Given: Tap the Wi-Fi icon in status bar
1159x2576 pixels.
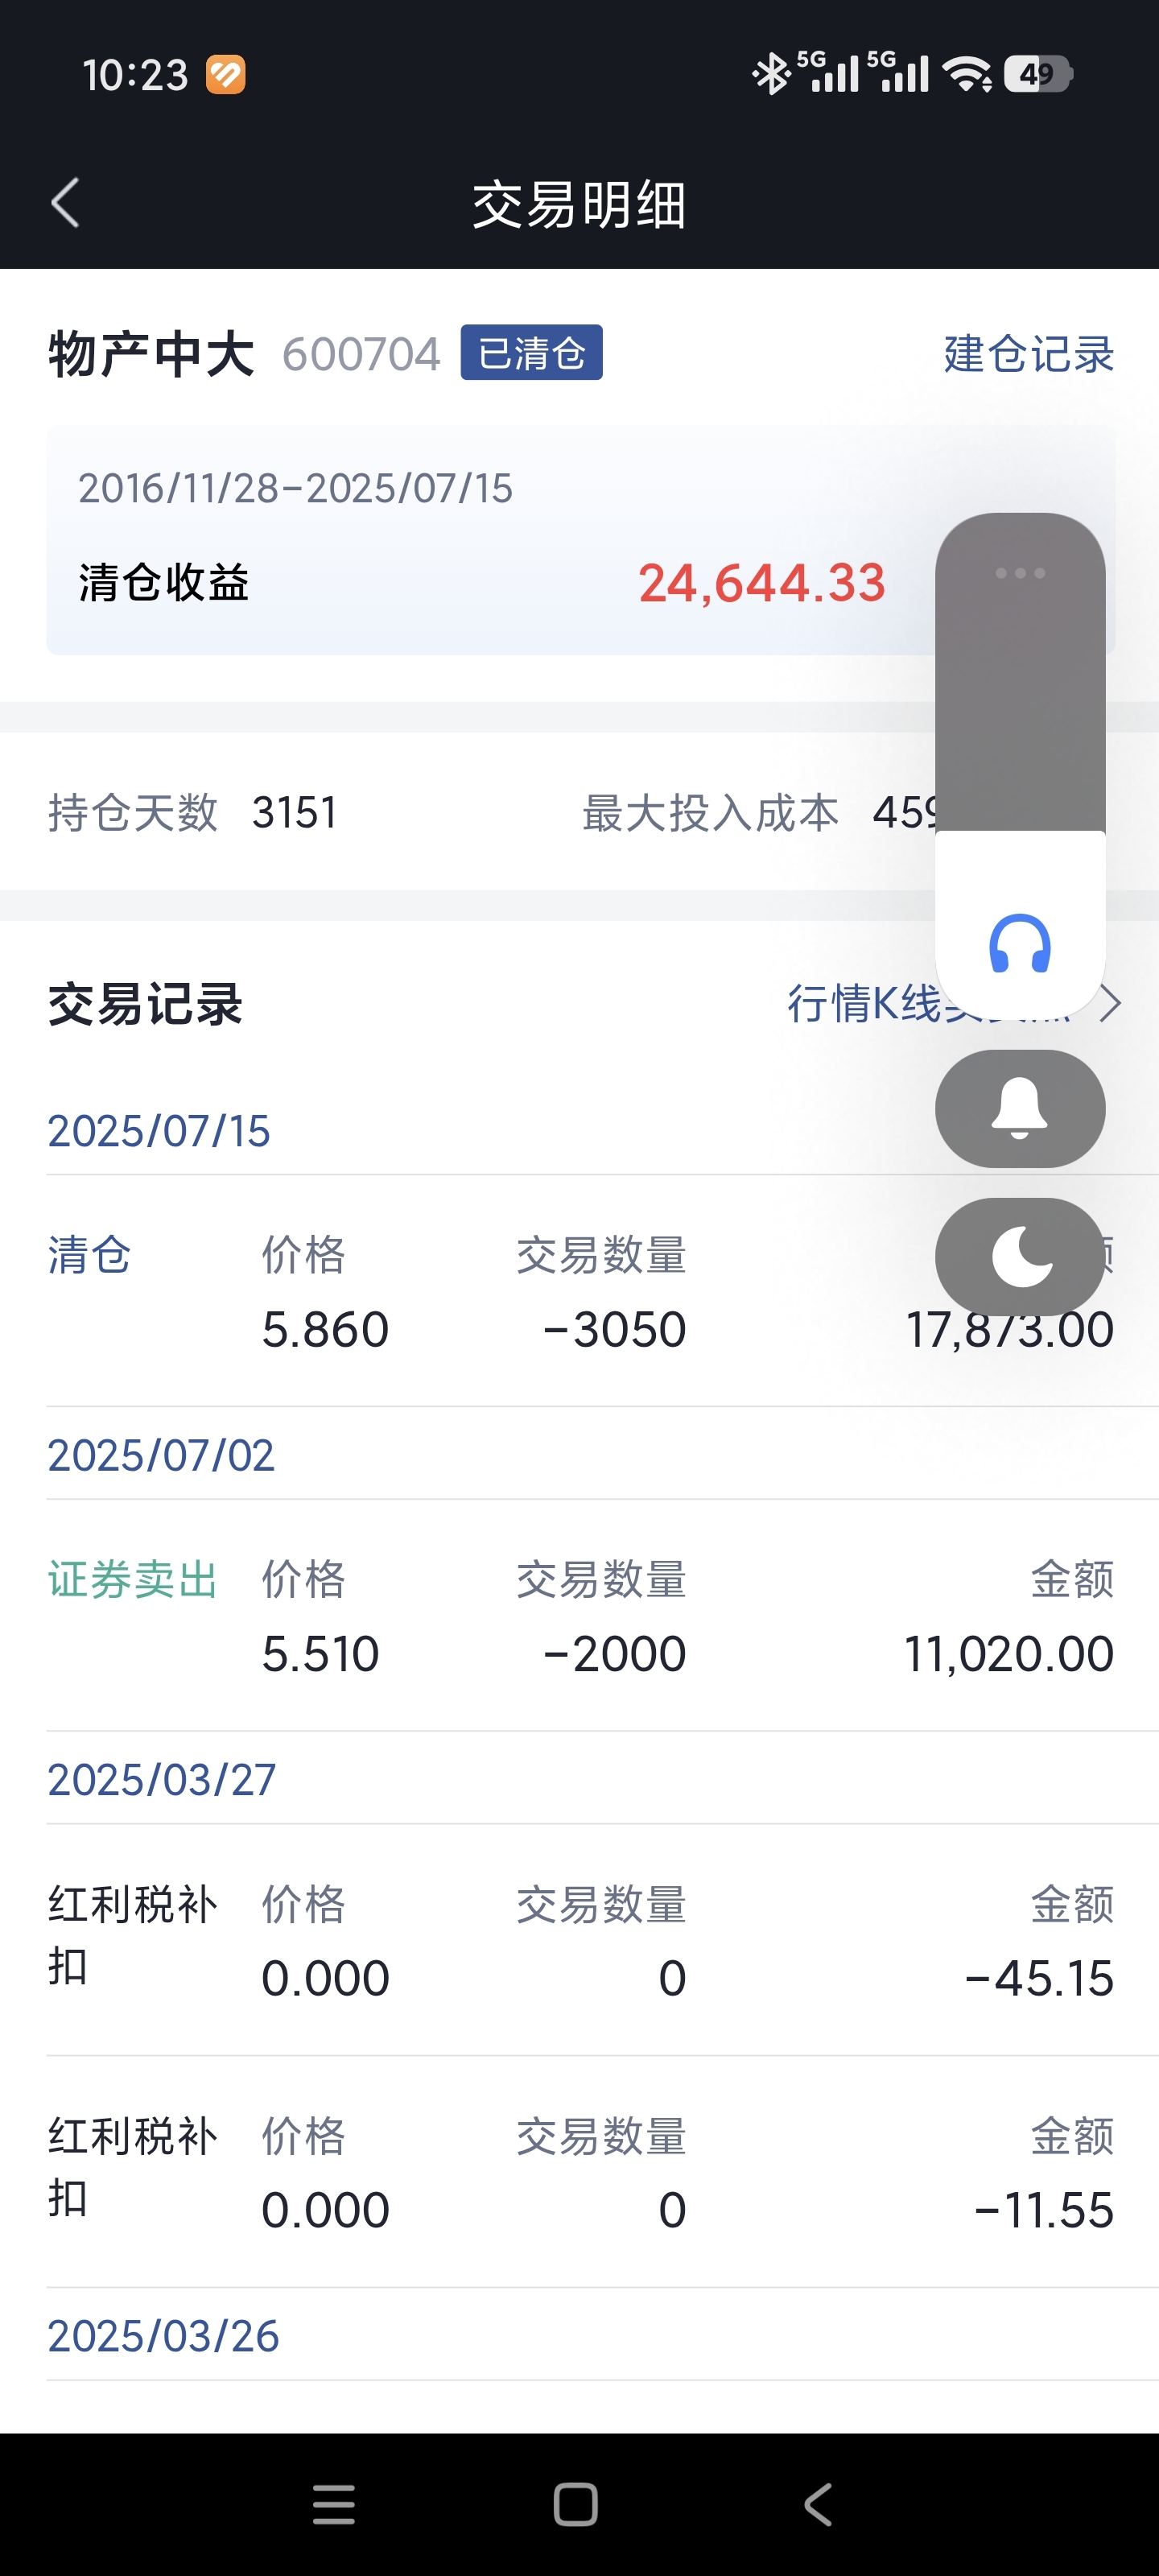Looking at the screenshot, I should pos(967,74).
